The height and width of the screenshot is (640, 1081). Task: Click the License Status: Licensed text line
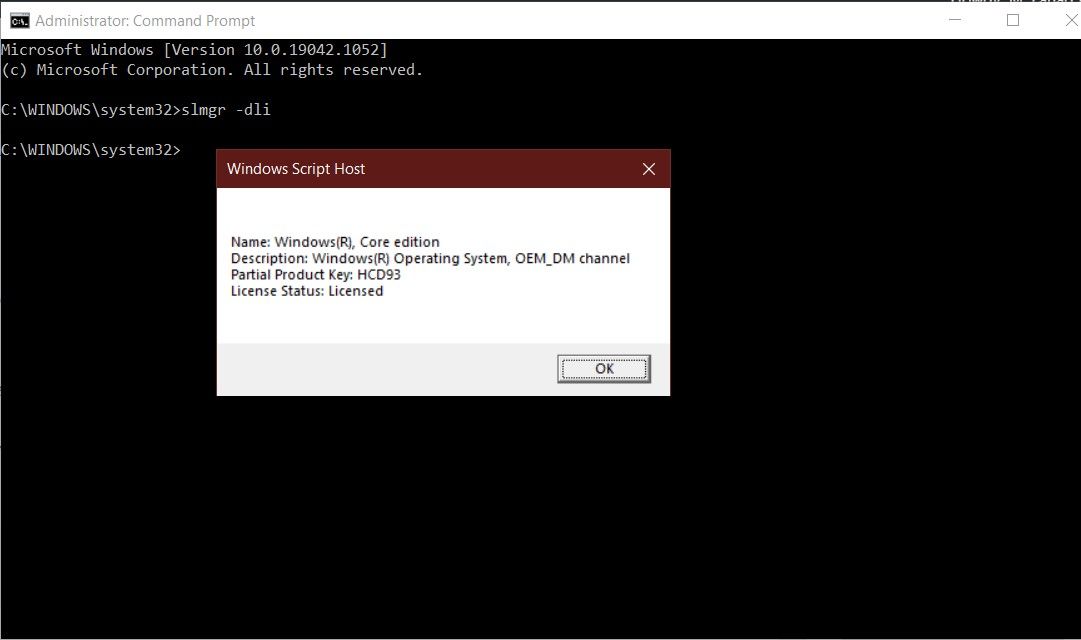click(x=307, y=290)
